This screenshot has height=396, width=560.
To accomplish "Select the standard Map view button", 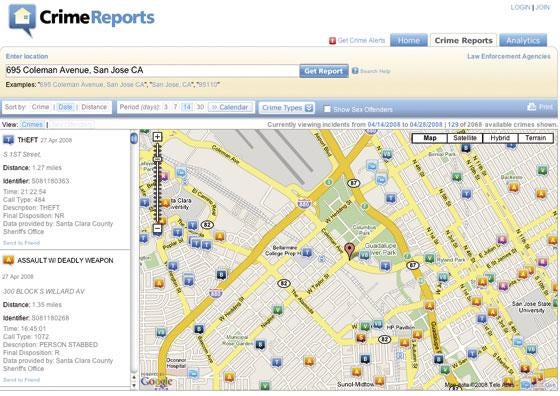I will [430, 138].
